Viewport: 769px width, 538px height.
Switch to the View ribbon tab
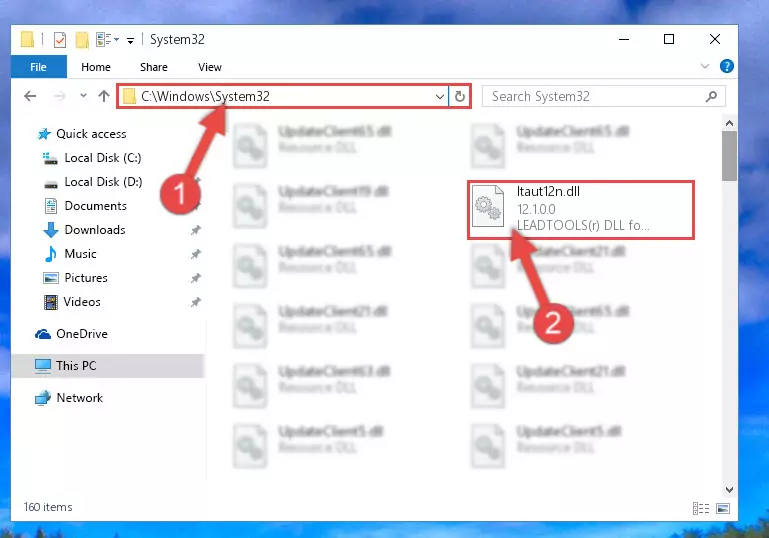coord(210,67)
